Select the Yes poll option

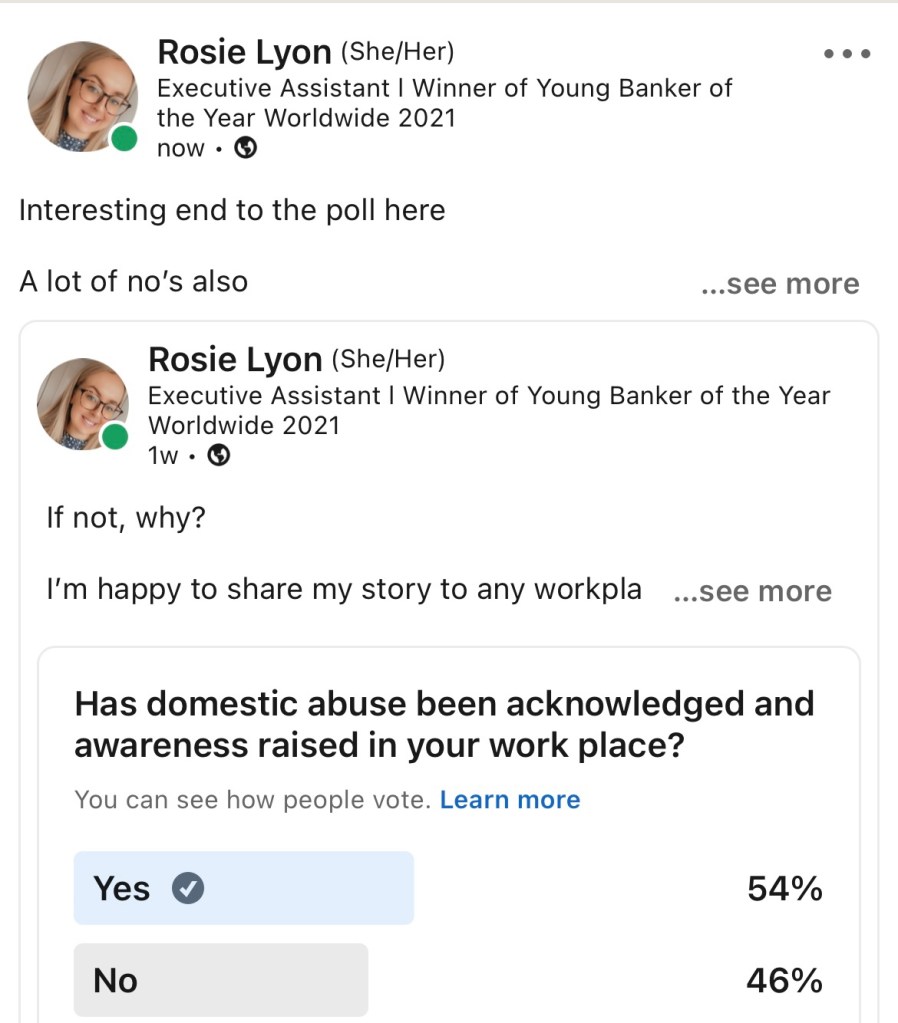243,888
